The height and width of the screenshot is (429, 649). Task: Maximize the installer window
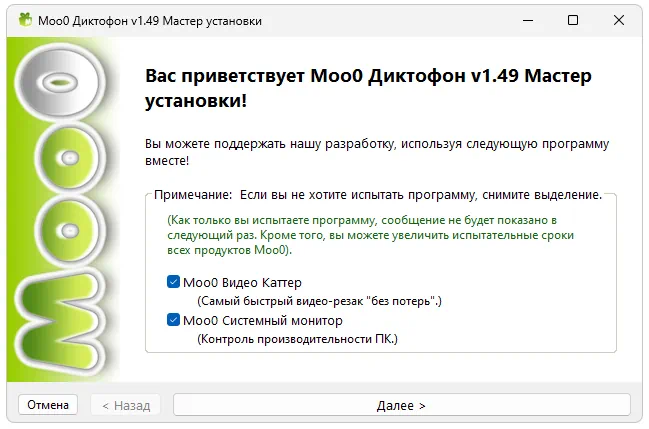[x=573, y=20]
